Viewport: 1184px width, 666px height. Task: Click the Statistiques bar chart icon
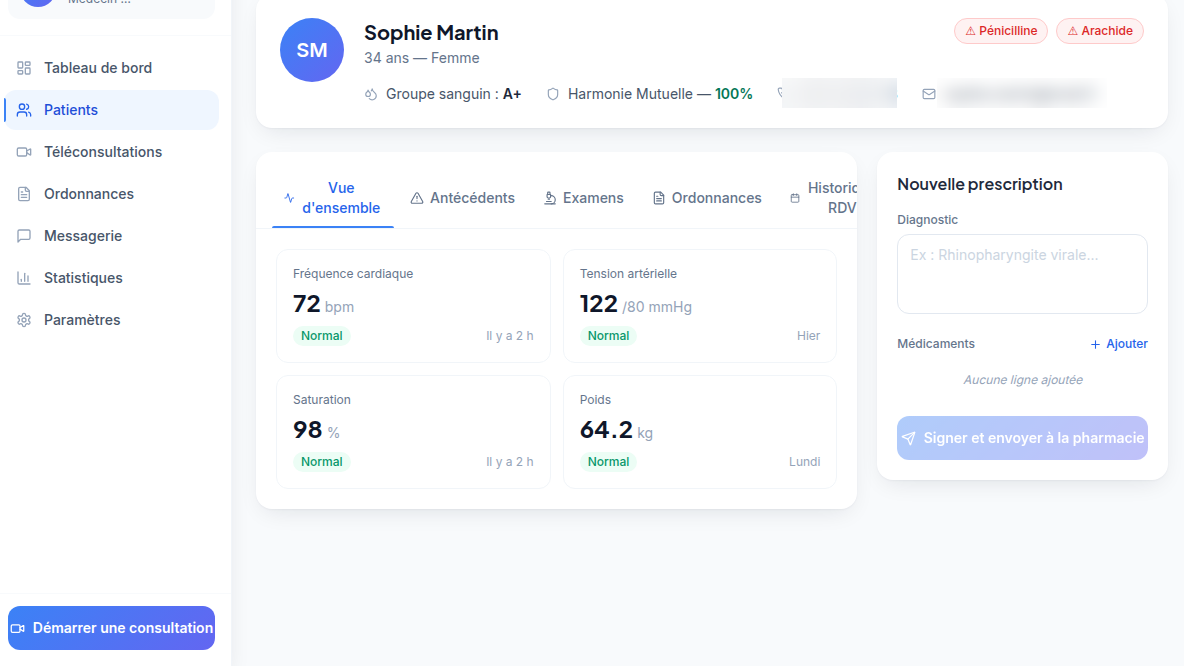point(24,278)
